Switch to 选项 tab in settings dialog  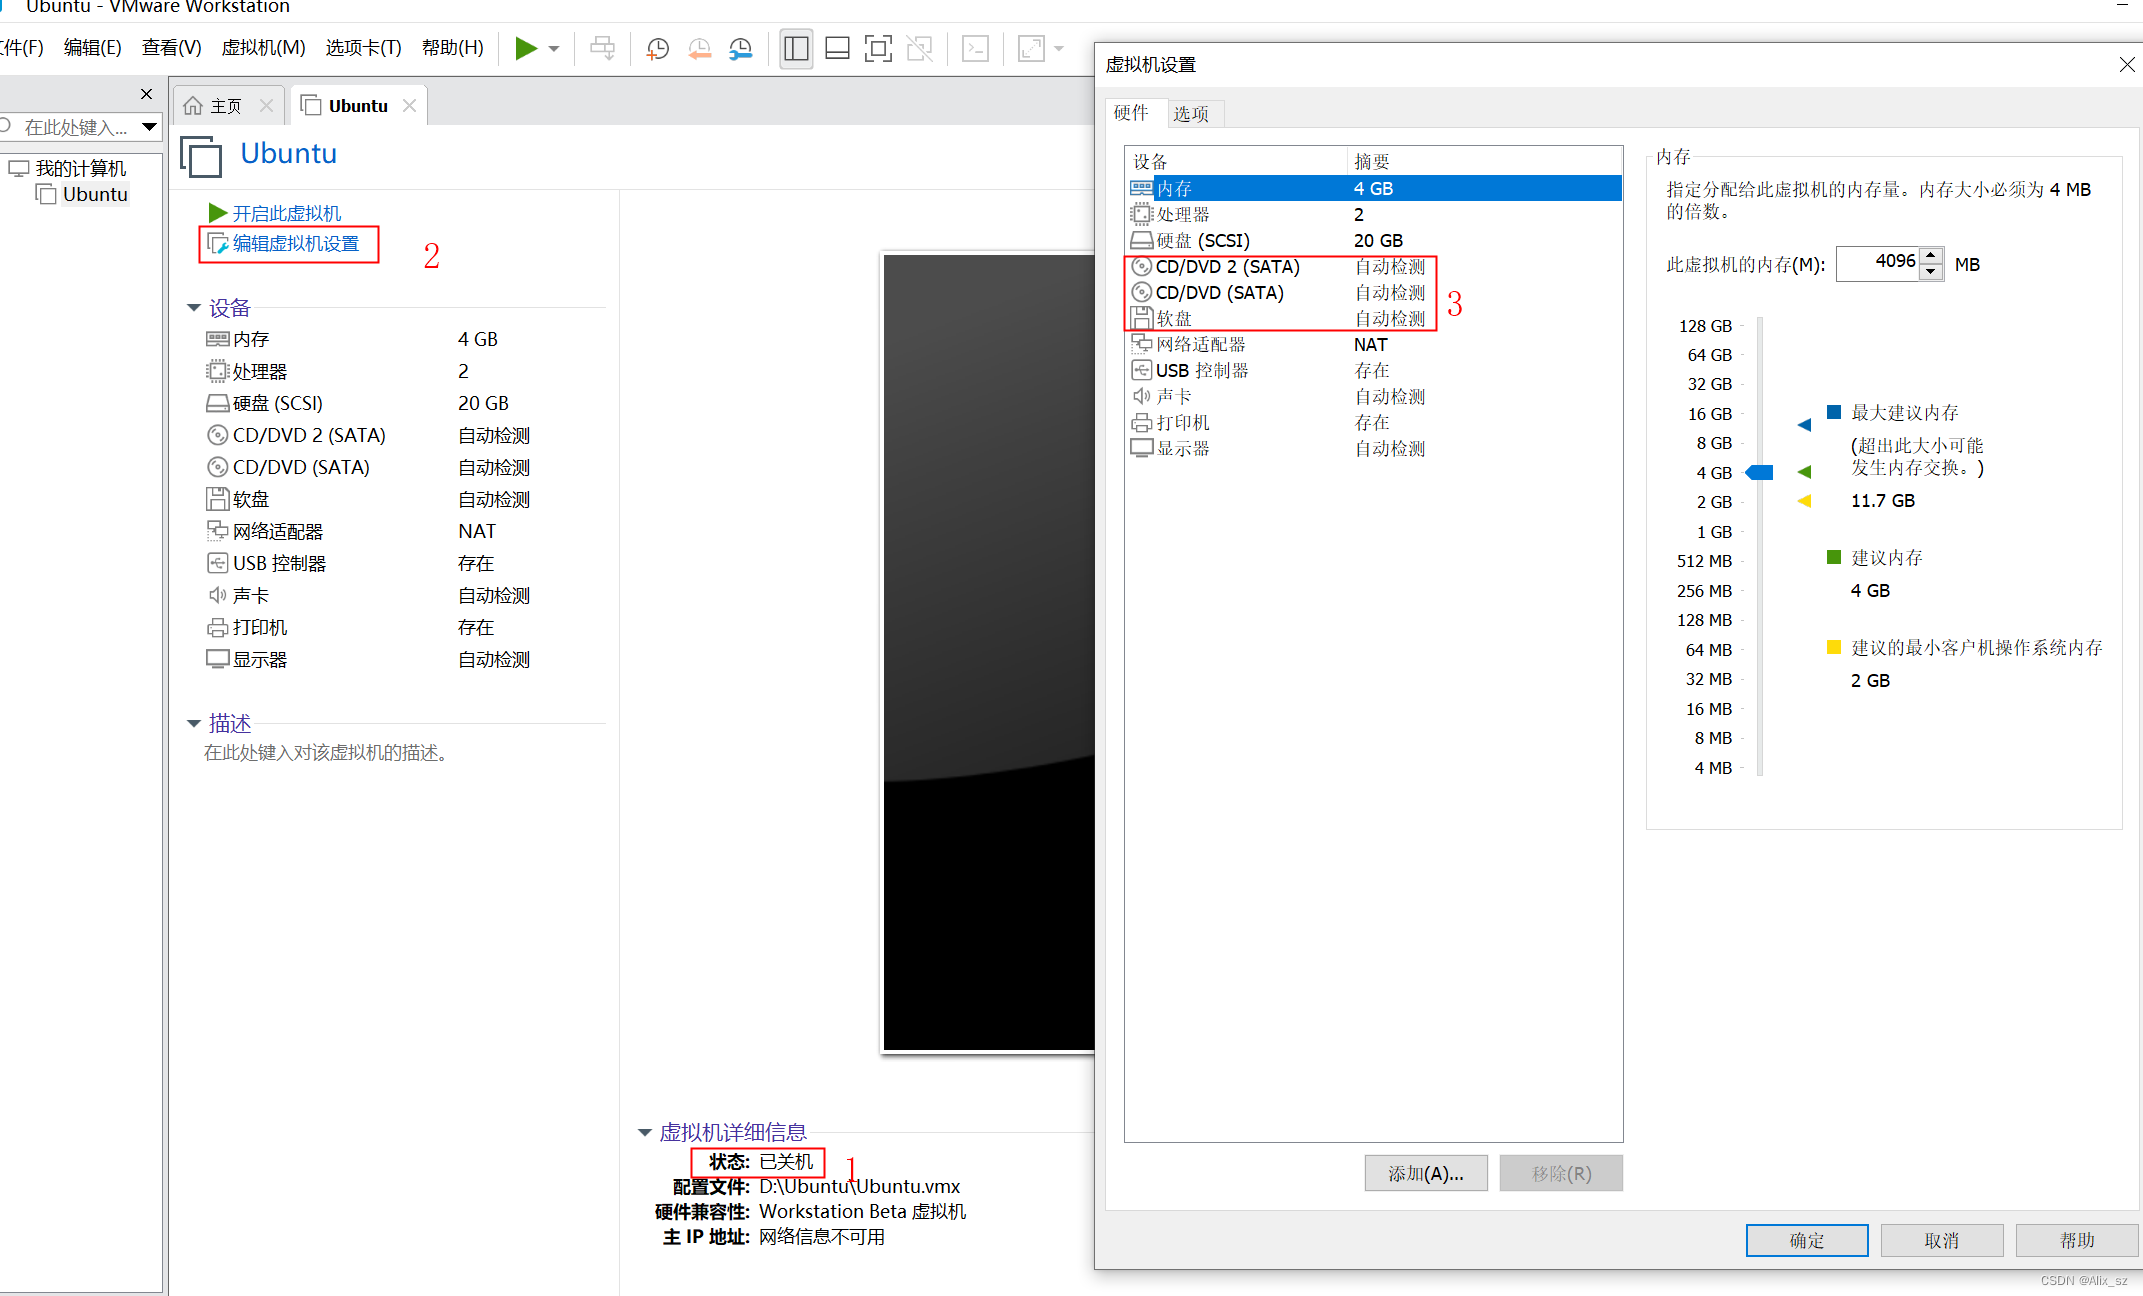[1191, 113]
